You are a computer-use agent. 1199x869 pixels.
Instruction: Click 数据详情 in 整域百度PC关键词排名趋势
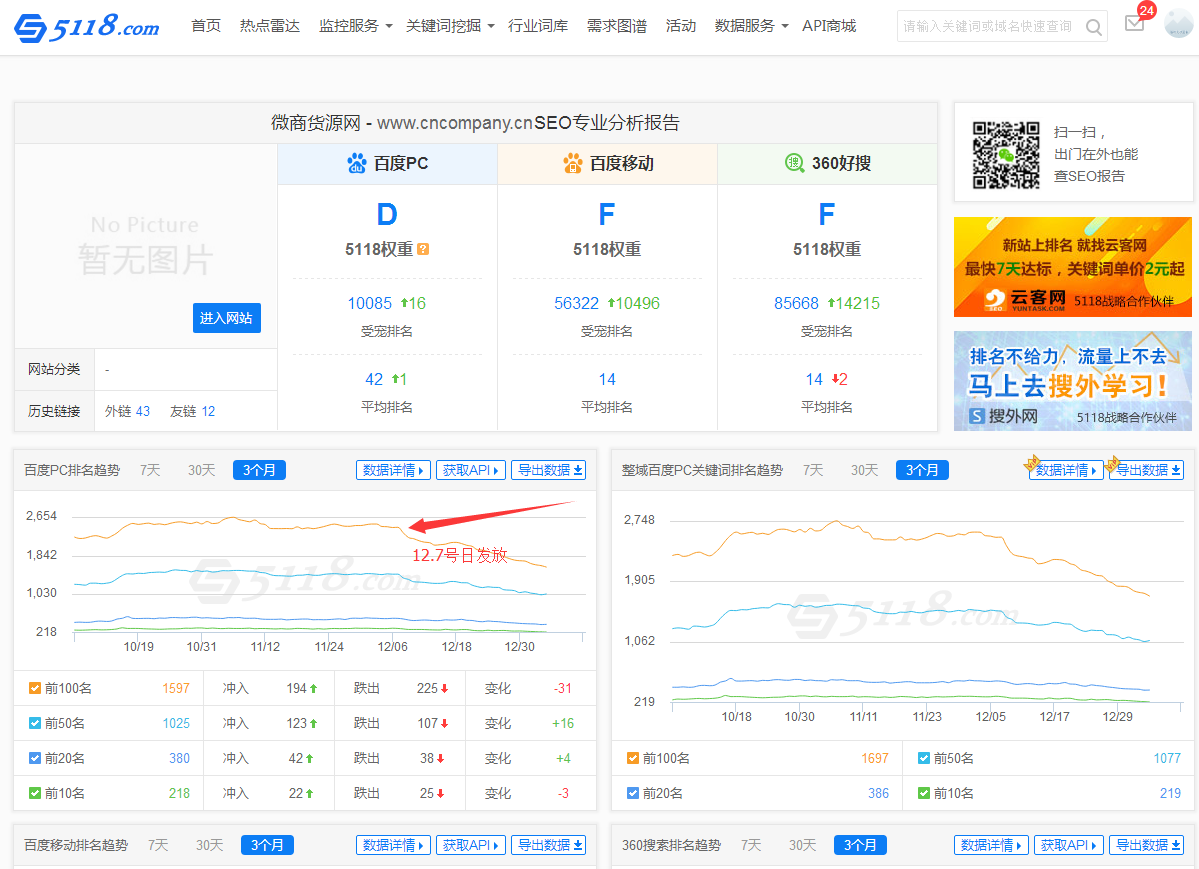1066,470
